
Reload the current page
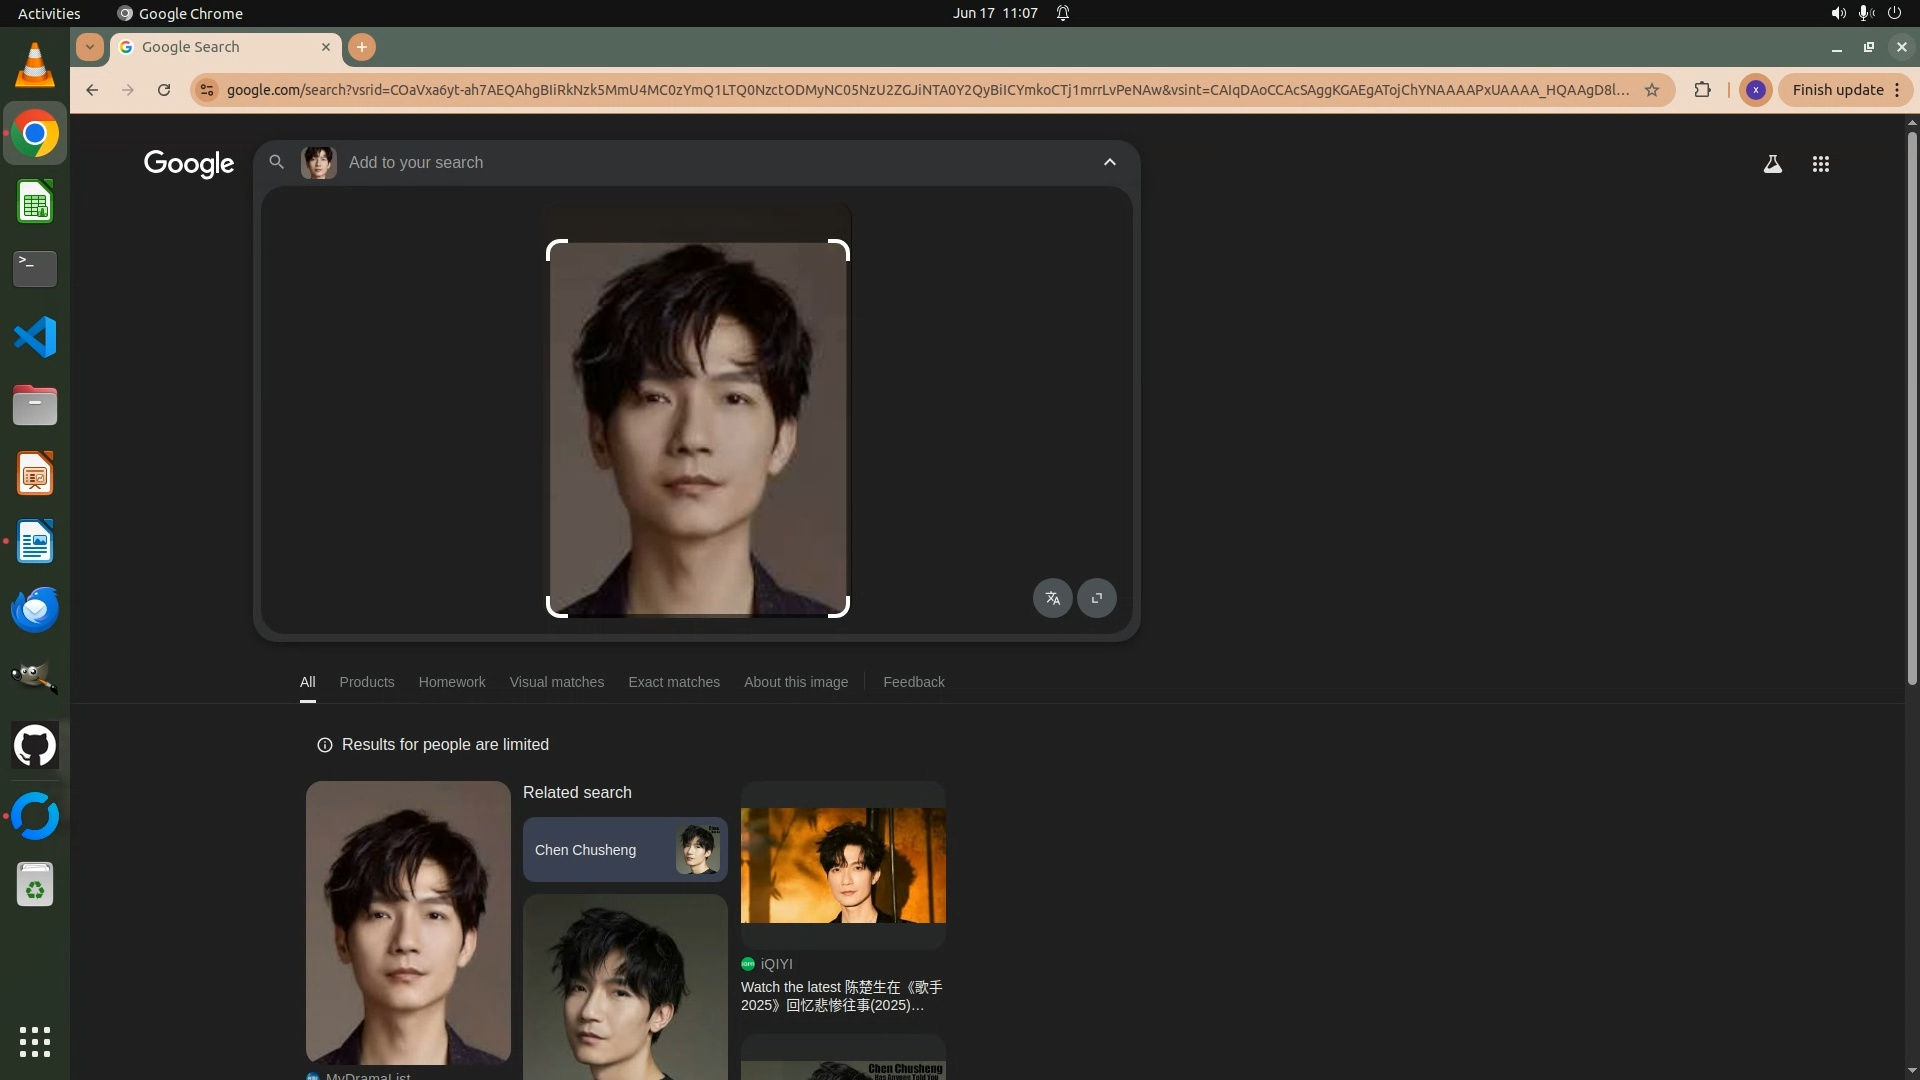[x=164, y=90]
